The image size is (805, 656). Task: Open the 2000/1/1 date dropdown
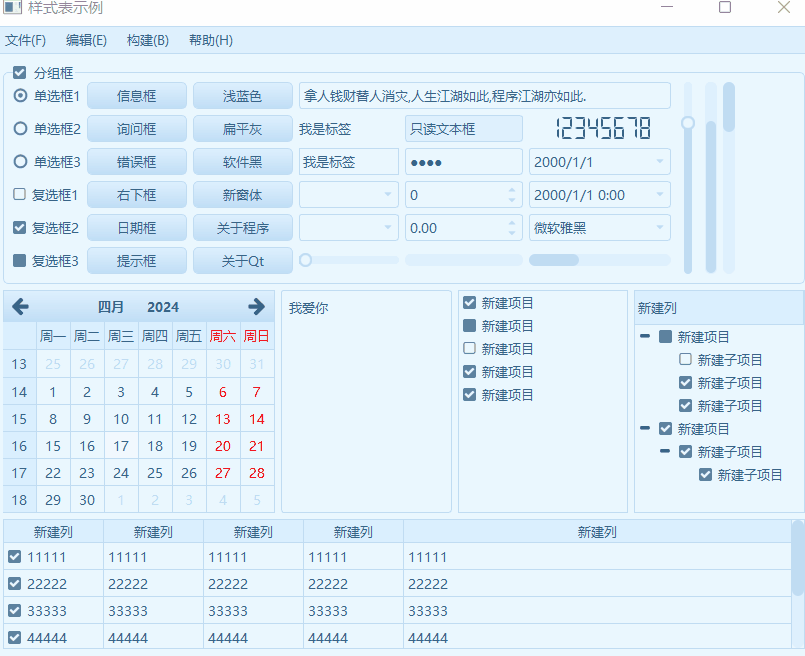click(x=660, y=162)
